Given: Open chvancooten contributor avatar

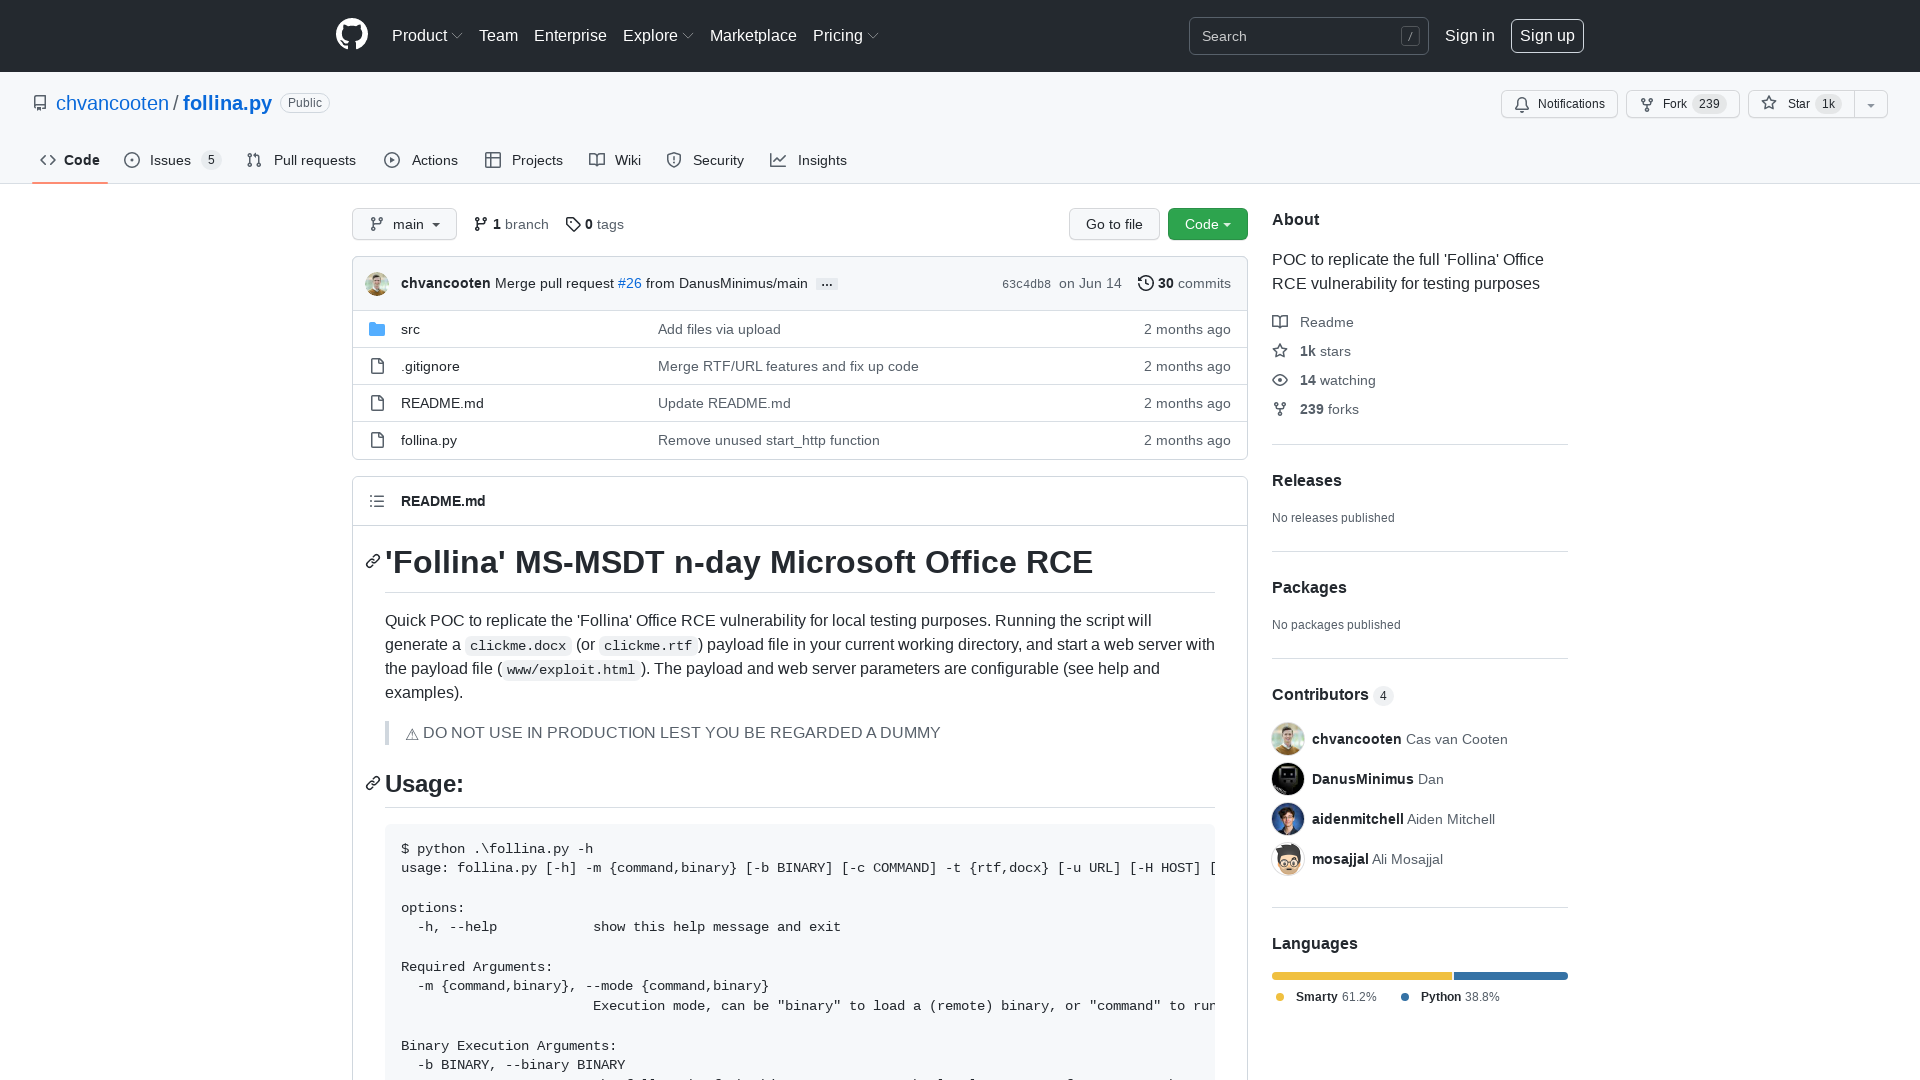Looking at the screenshot, I should pos(1288,739).
